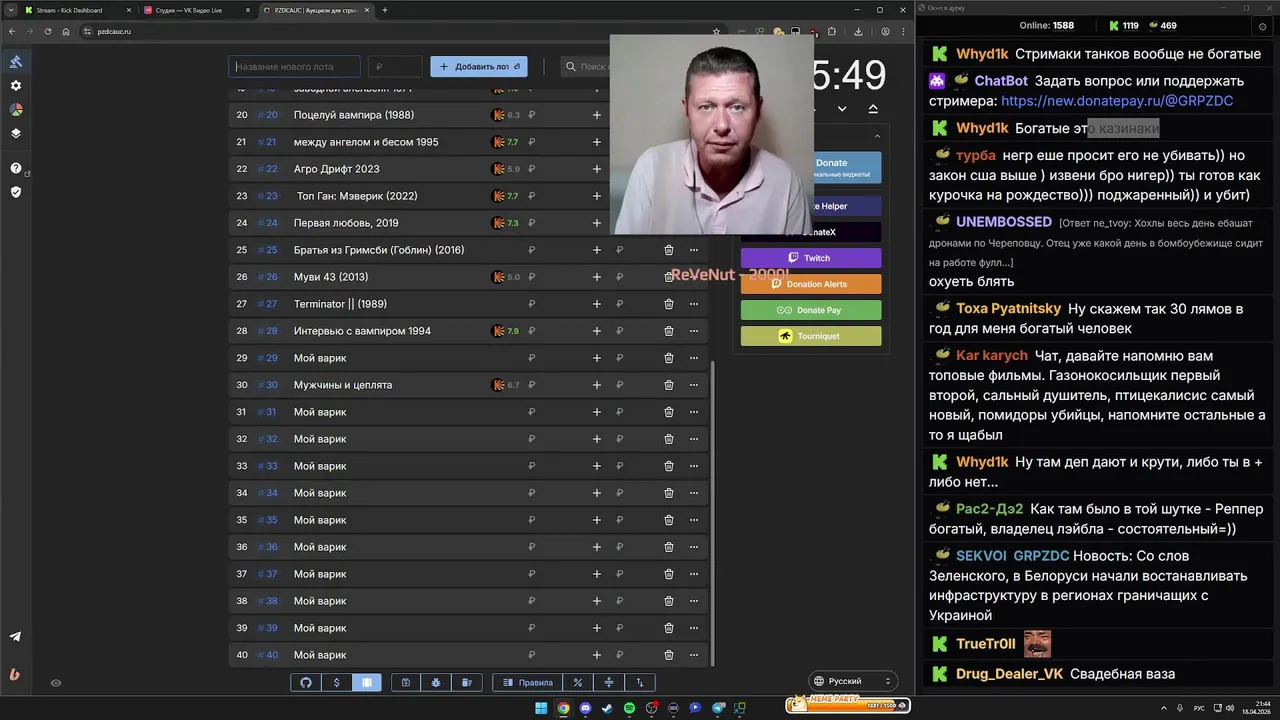Open the browser tab search dropdown
Screen dimensions: 1280x720
point(9,10)
